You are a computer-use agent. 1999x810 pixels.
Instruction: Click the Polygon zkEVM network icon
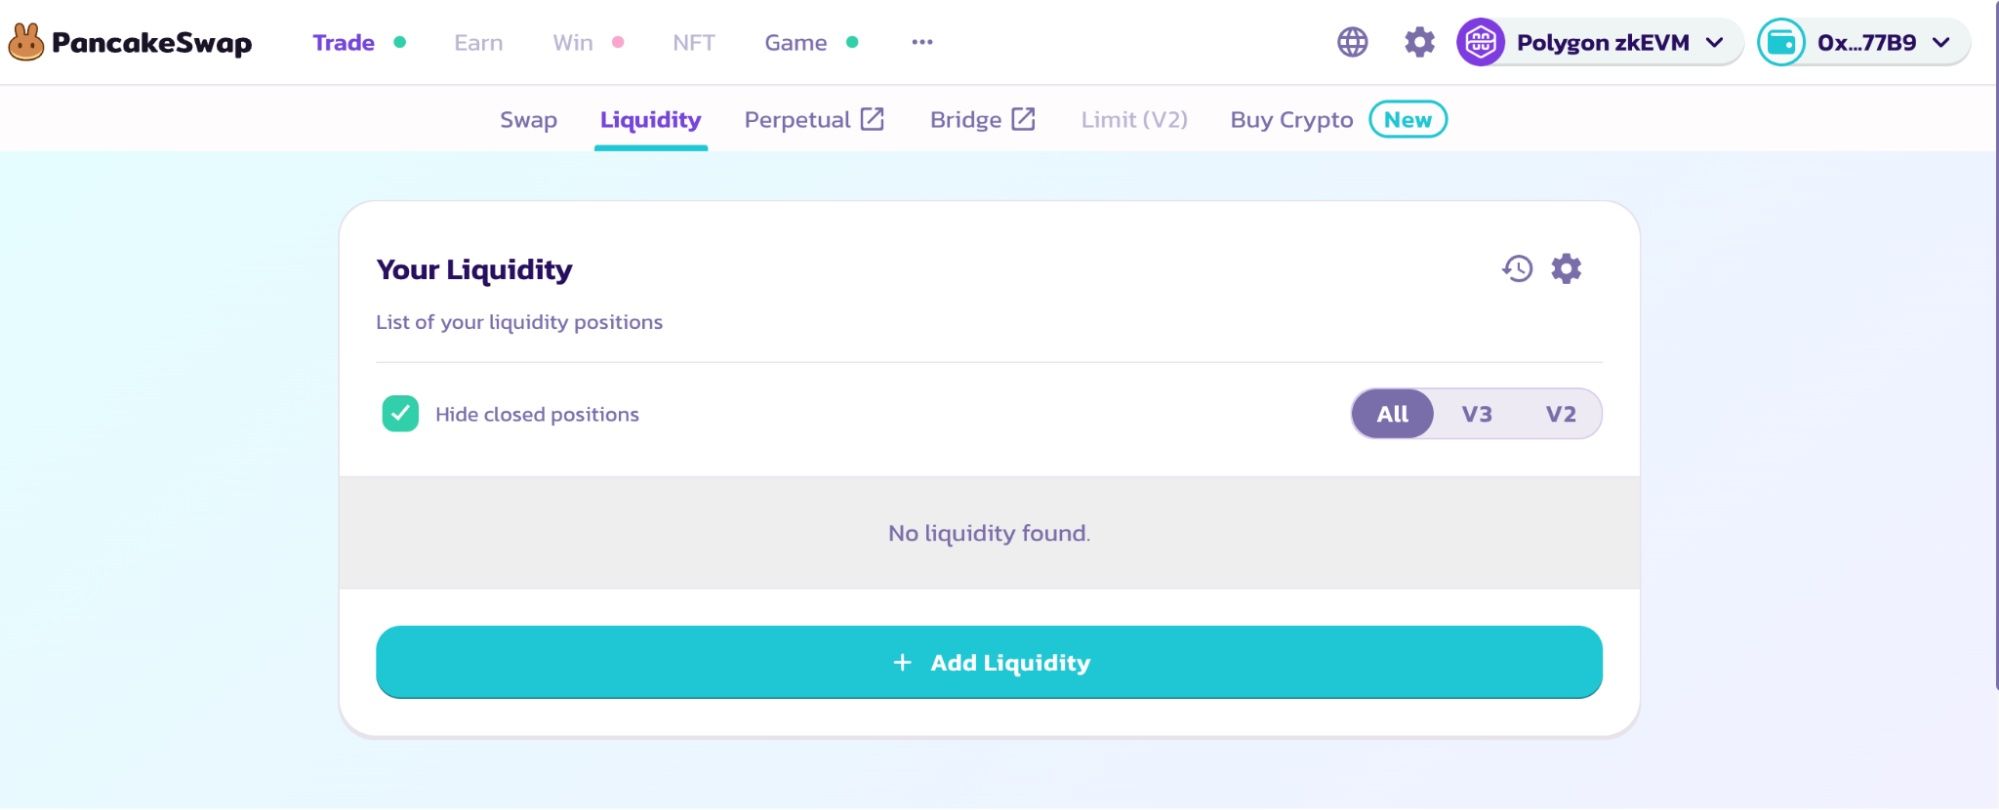pos(1480,42)
